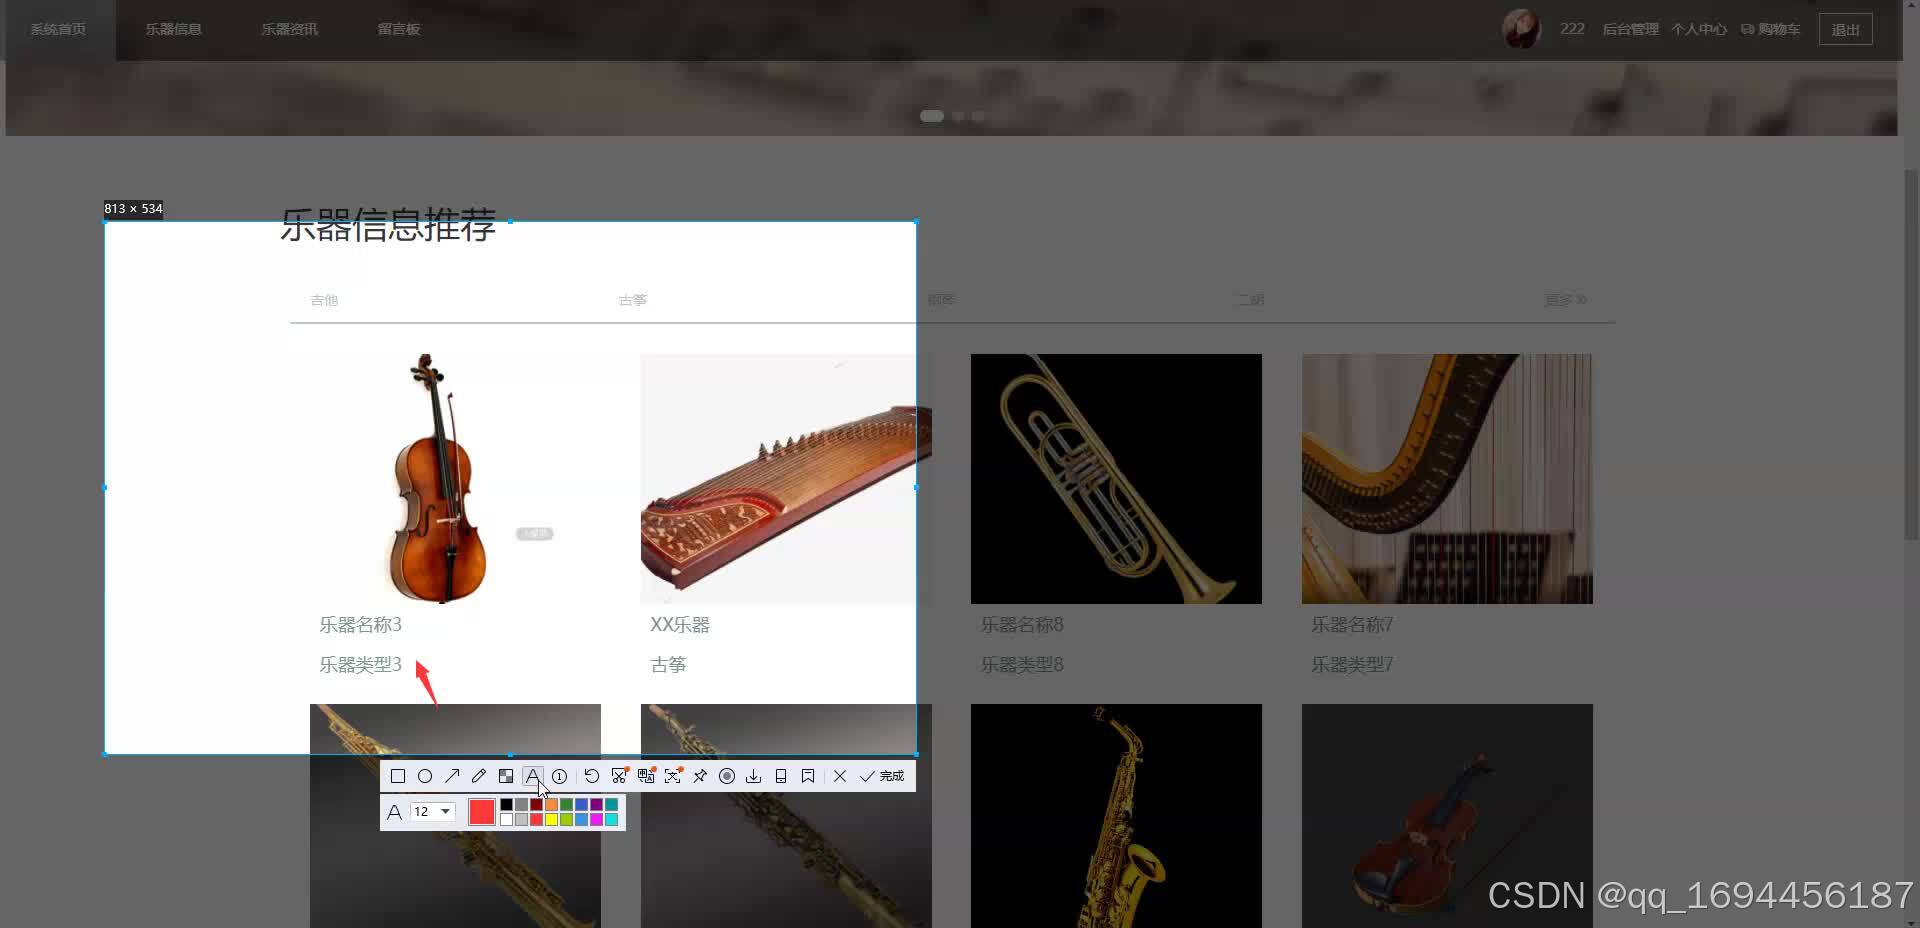This screenshot has height=928, width=1920.
Task: Translate the captured screenshot text
Action: tap(646, 775)
